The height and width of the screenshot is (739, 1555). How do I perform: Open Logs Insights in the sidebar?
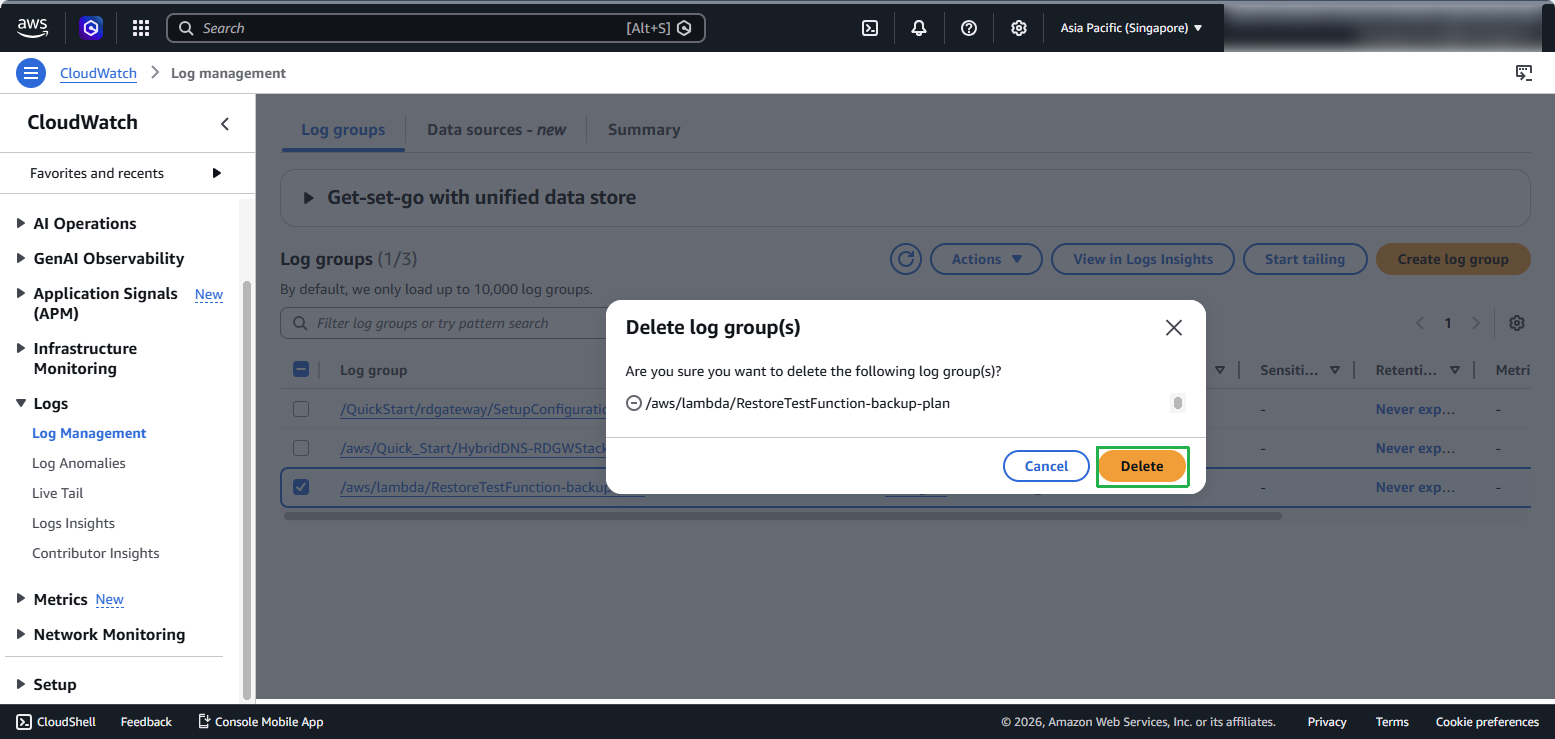73,523
